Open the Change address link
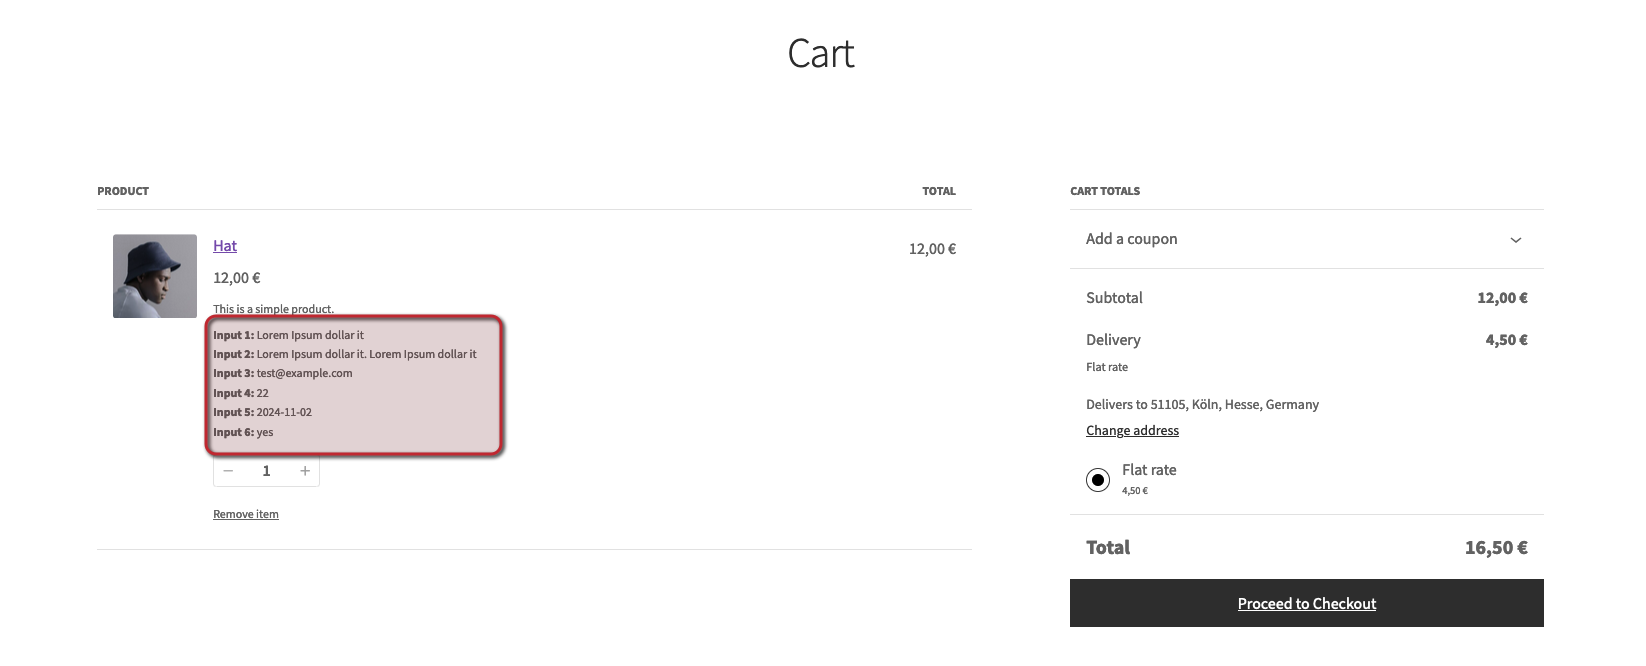Viewport: 1646px width, 666px height. pos(1132,431)
